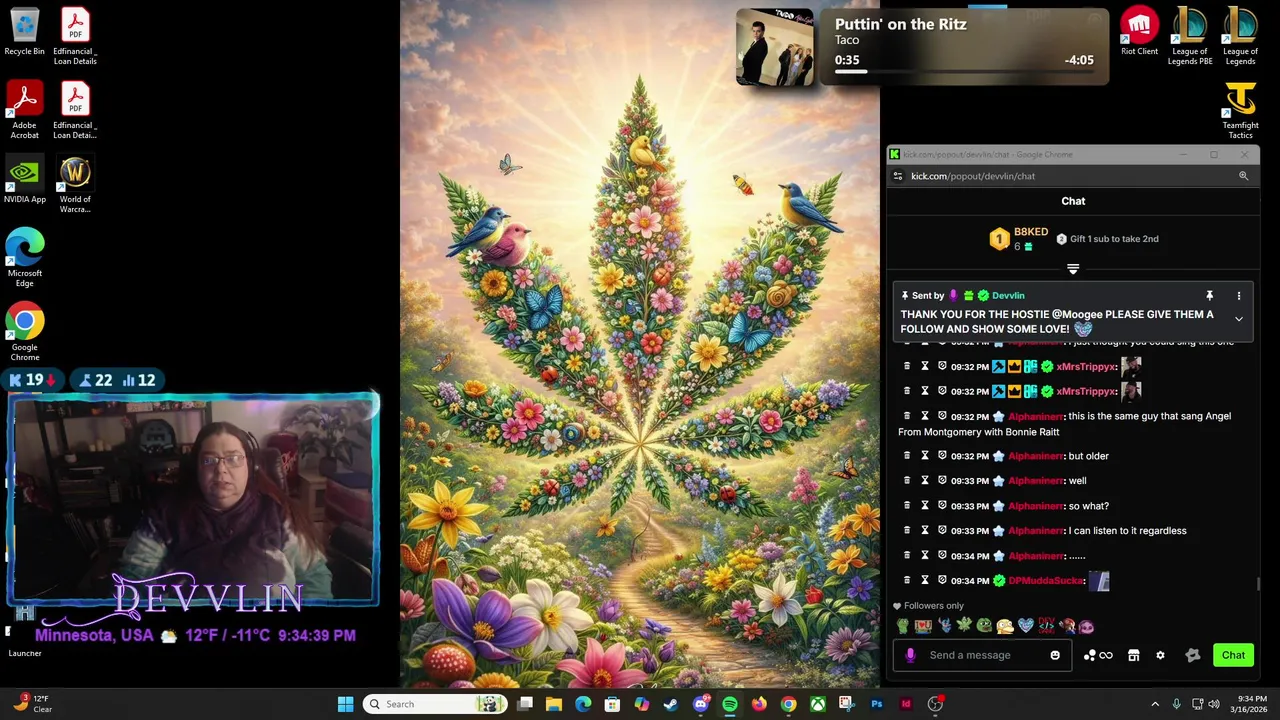The image size is (1280, 720).
Task: Open the top Edfinancial Loan Details PDF
Action: pos(75,36)
